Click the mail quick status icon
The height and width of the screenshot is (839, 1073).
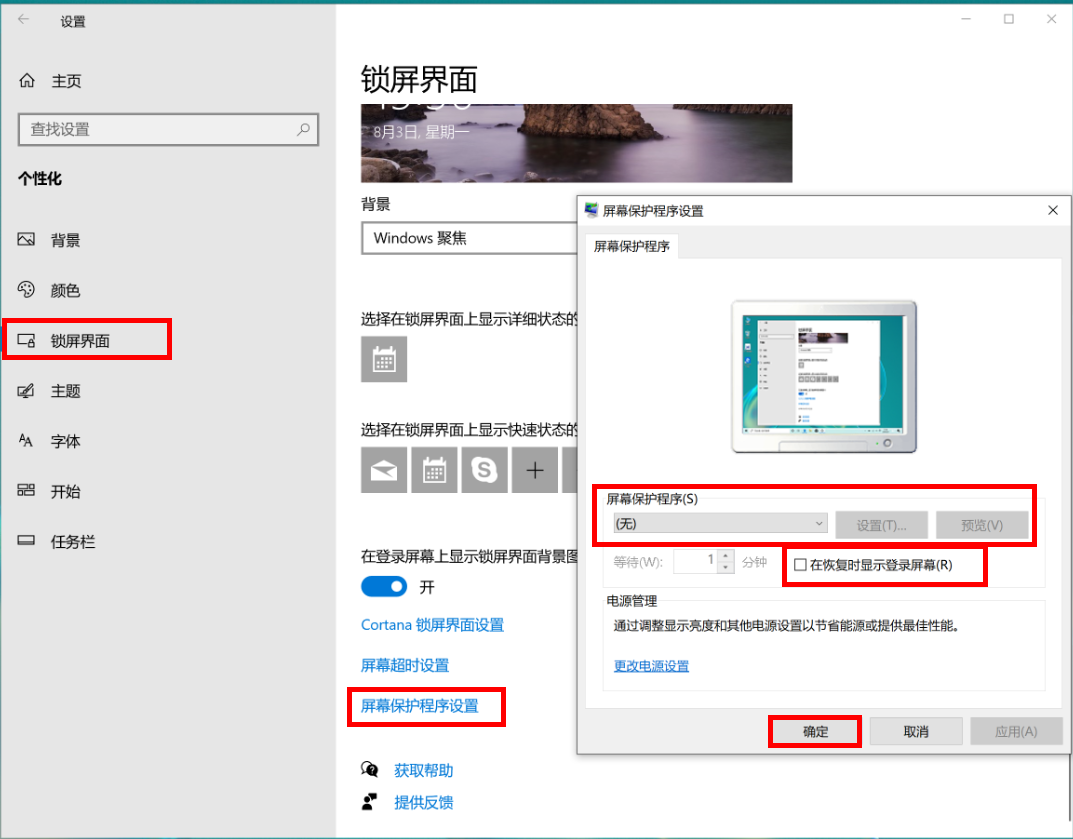(384, 470)
